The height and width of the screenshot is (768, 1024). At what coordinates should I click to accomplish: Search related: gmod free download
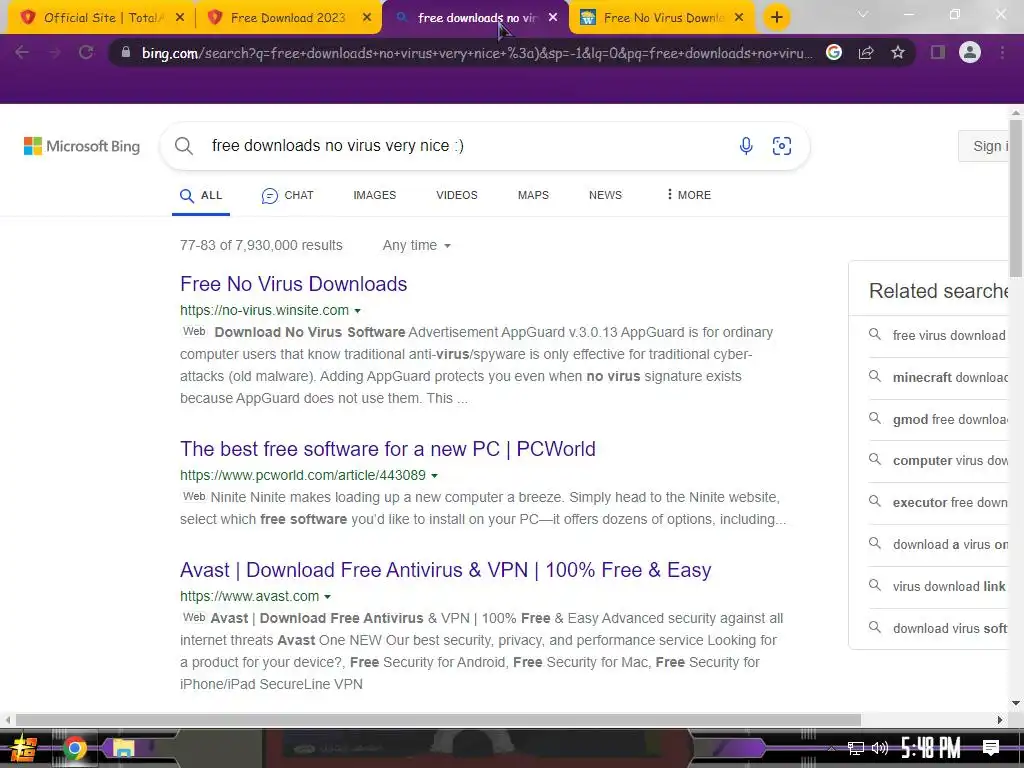(950, 419)
